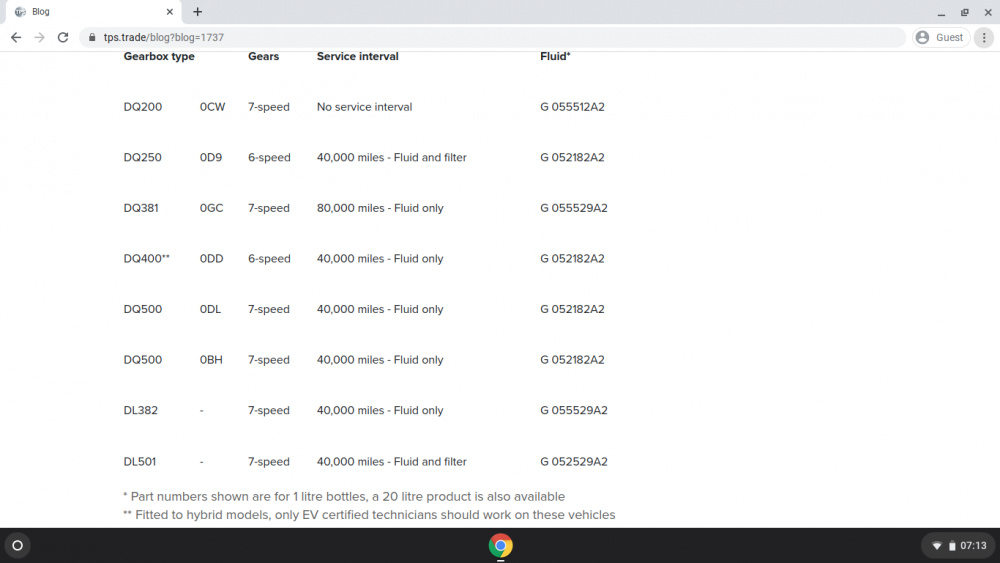Click DQ250 '40,000 miles - Fluid and filter'
Viewport: 1000px width, 563px height.
pos(392,157)
